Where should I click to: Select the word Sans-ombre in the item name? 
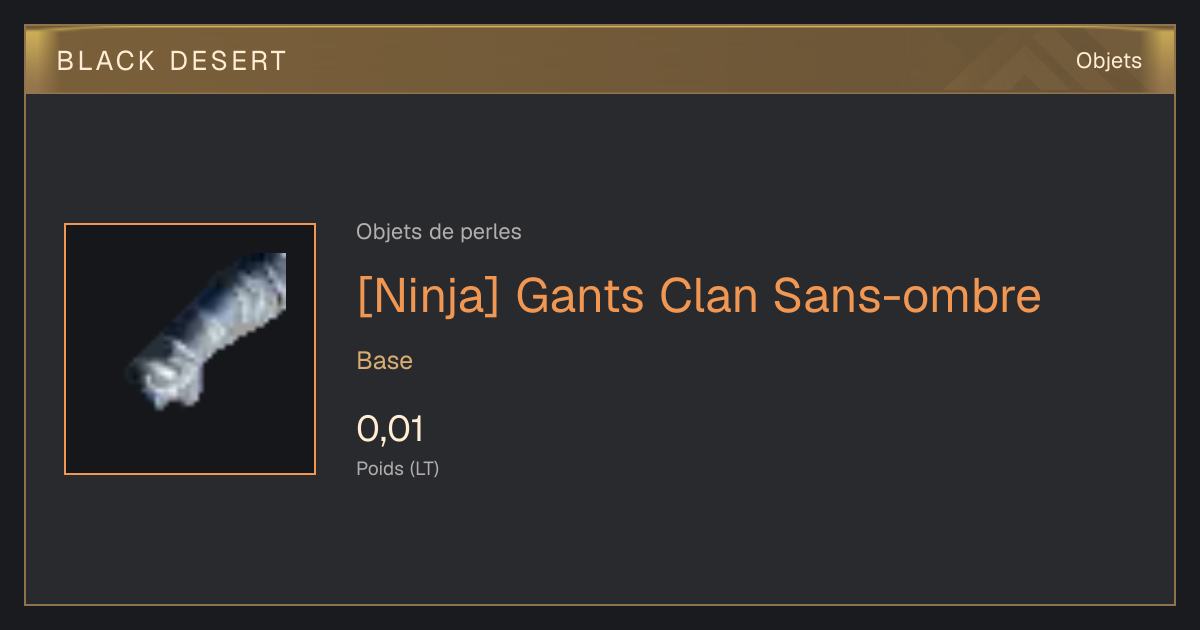(907, 296)
